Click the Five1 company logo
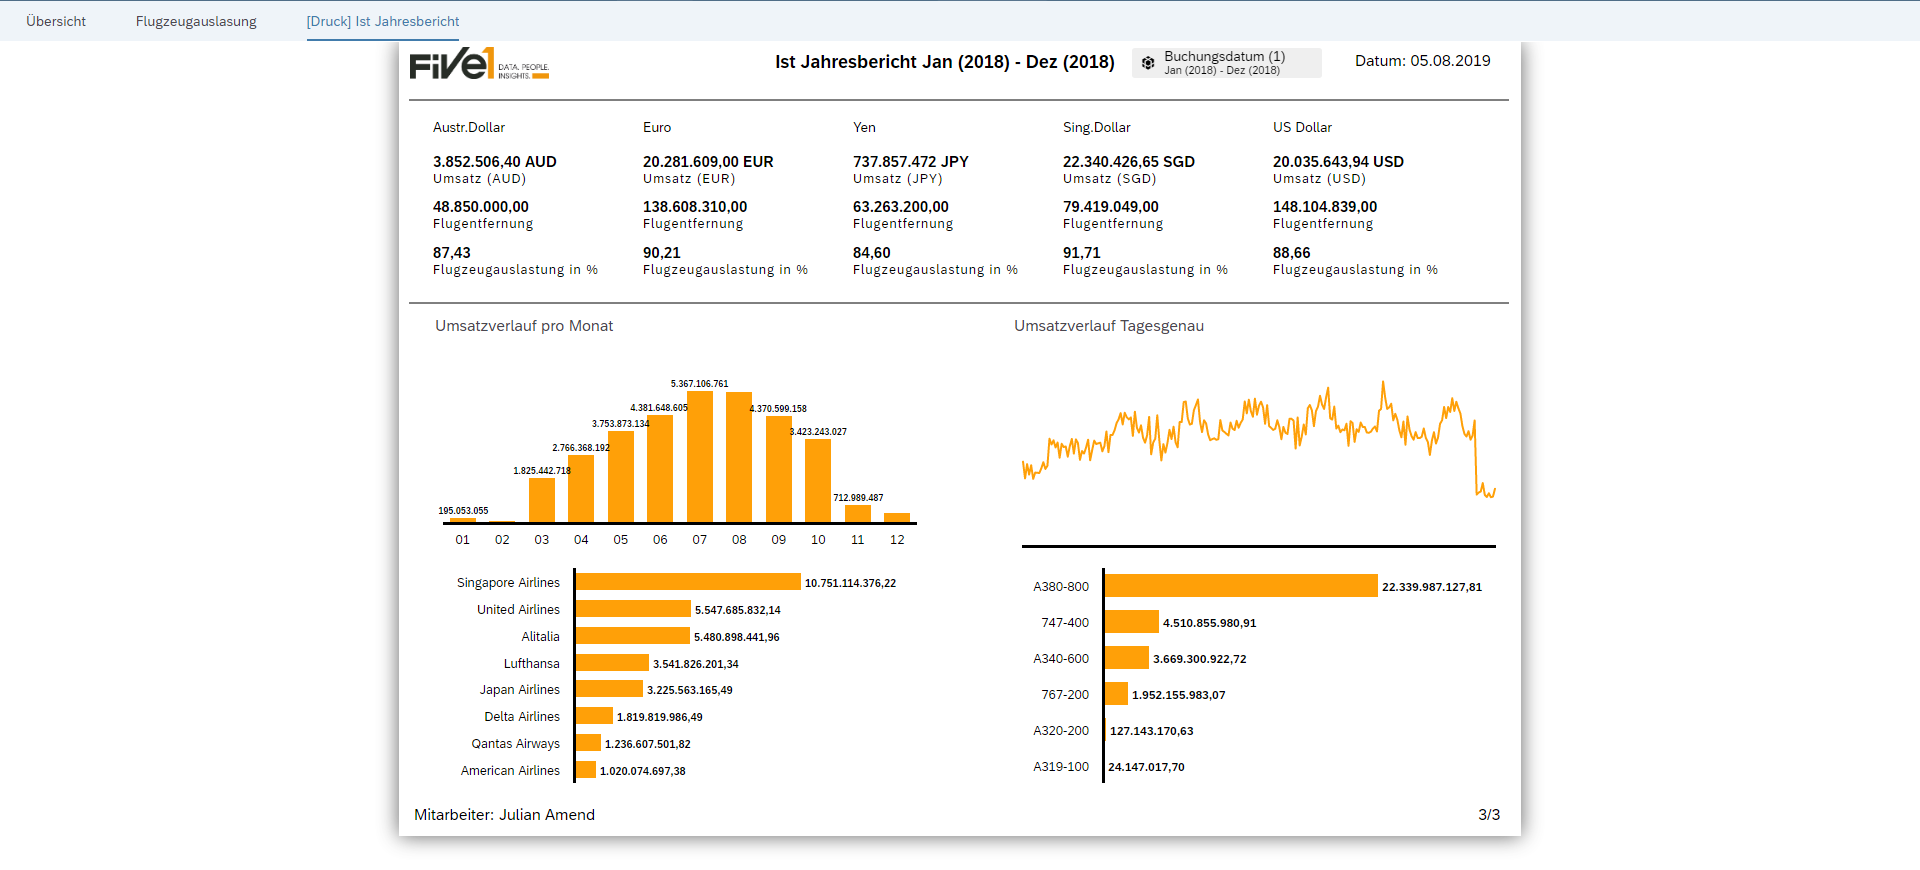This screenshot has height=870, width=1920. pos(479,64)
